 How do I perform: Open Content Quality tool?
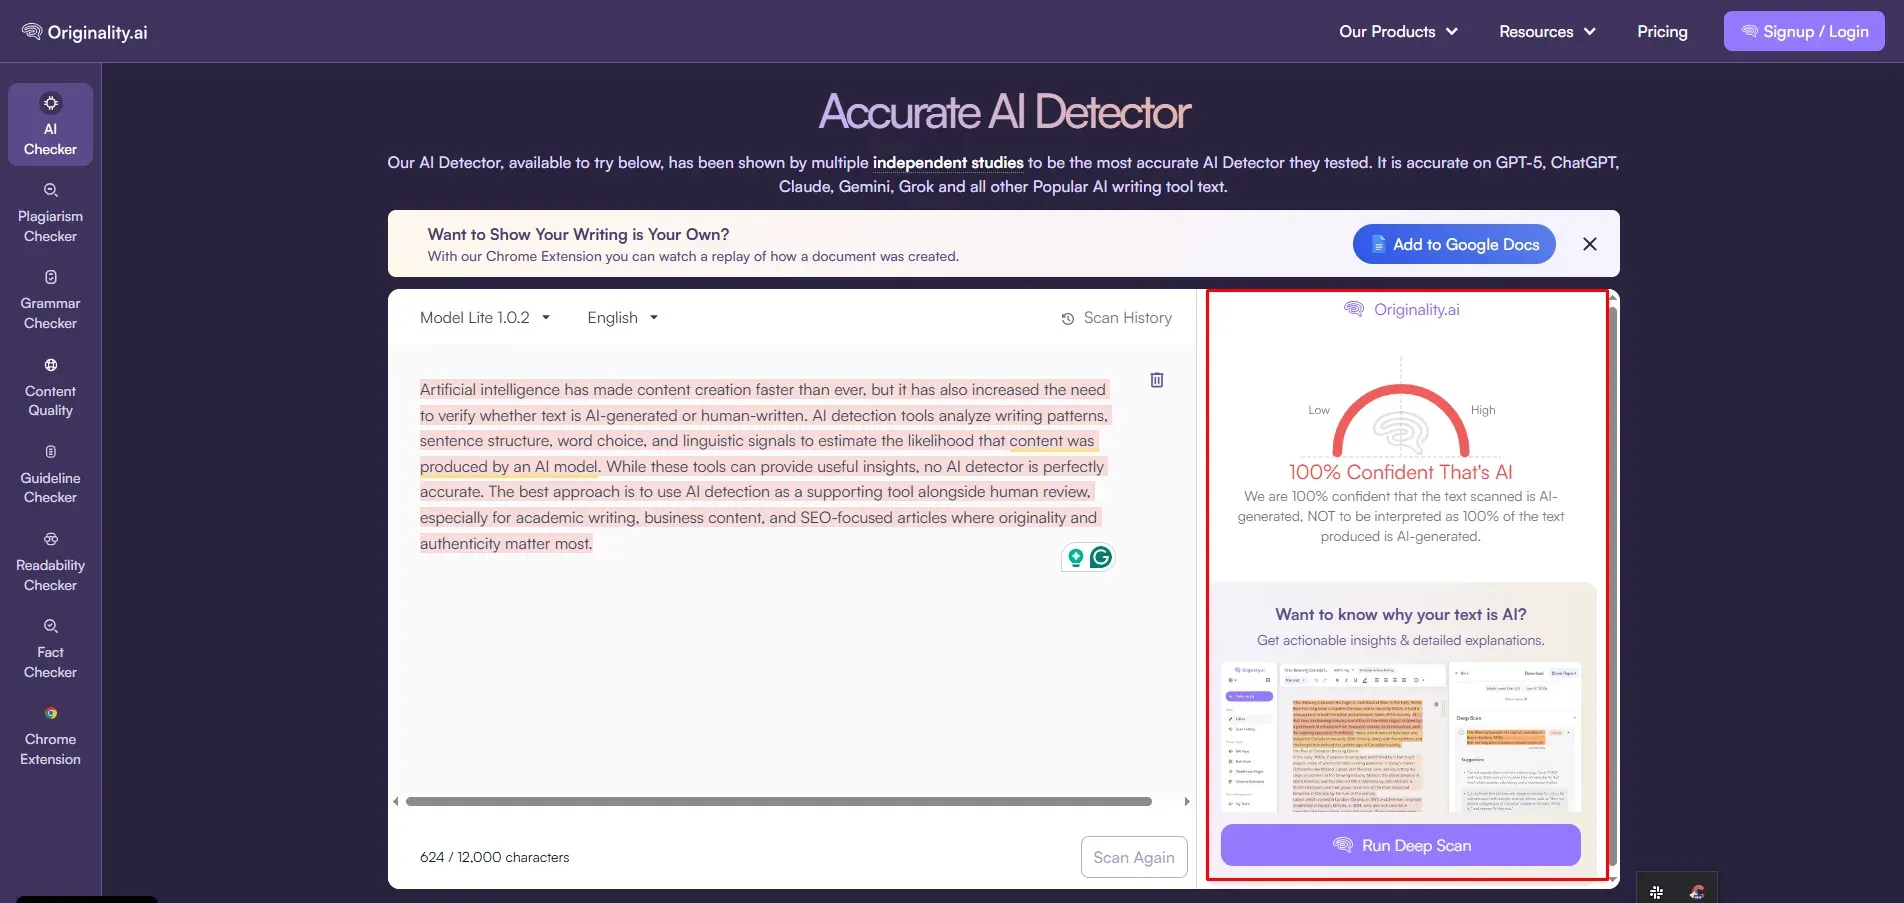(x=50, y=387)
